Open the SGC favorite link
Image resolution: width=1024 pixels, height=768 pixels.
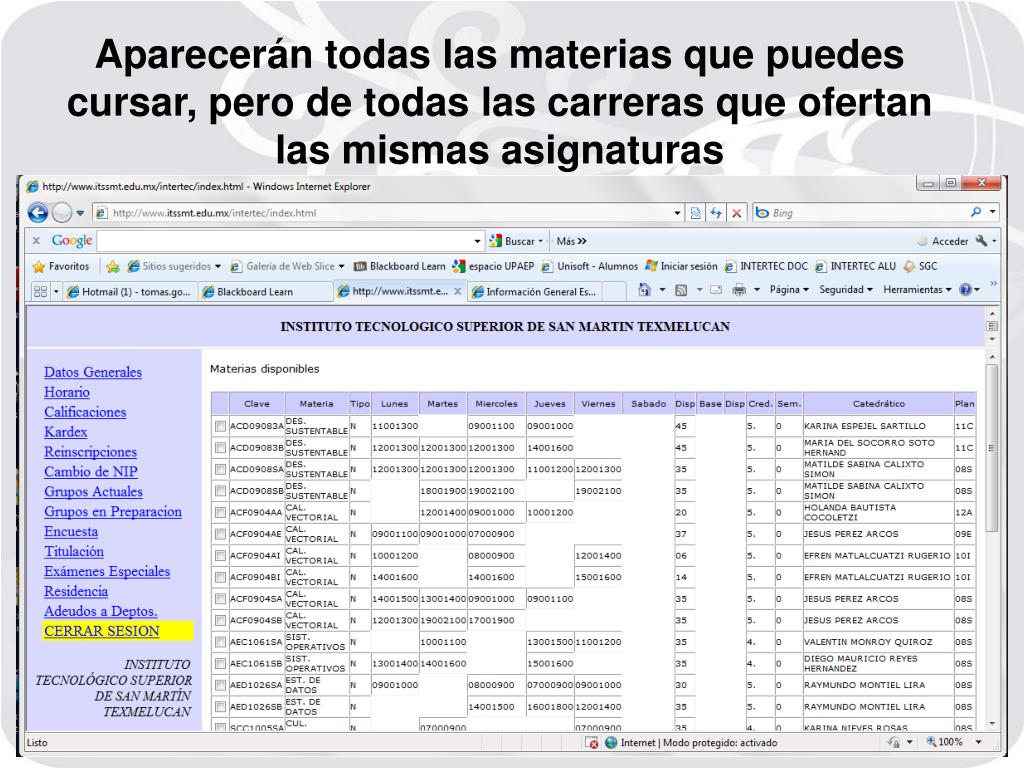point(921,266)
